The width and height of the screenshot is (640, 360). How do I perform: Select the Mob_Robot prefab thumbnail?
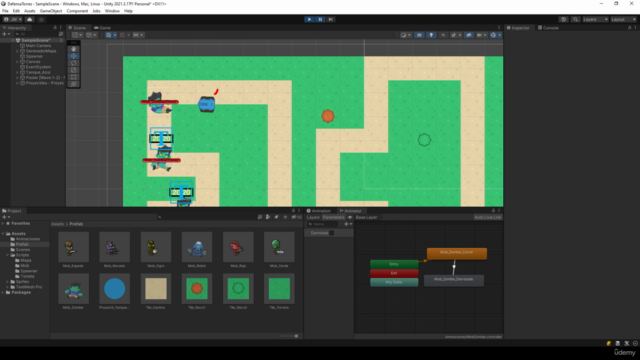click(197, 247)
